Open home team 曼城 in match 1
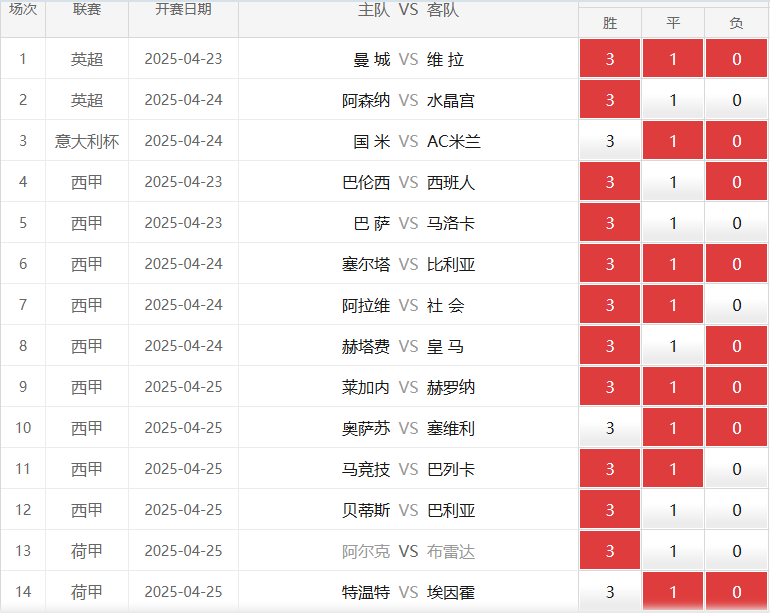The height and width of the screenshot is (613, 770). (x=372, y=59)
